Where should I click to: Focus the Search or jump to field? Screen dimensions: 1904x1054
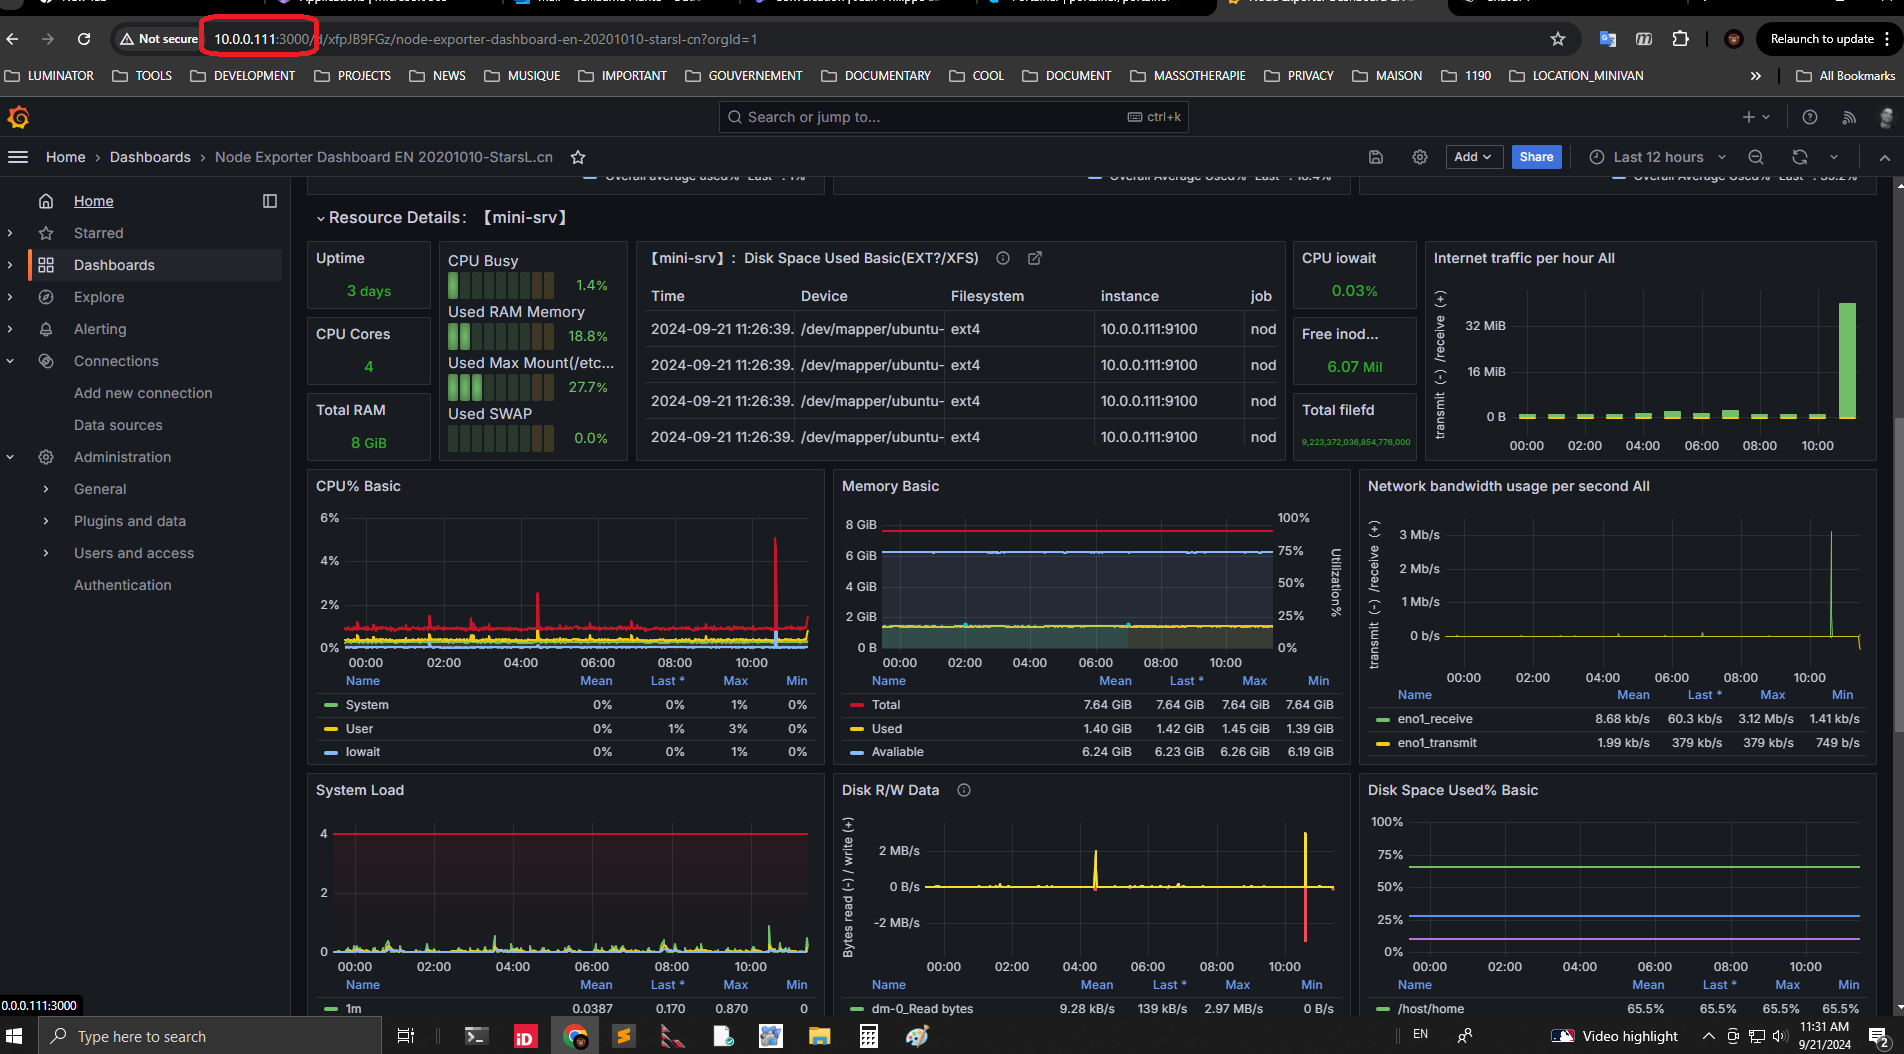pos(953,117)
